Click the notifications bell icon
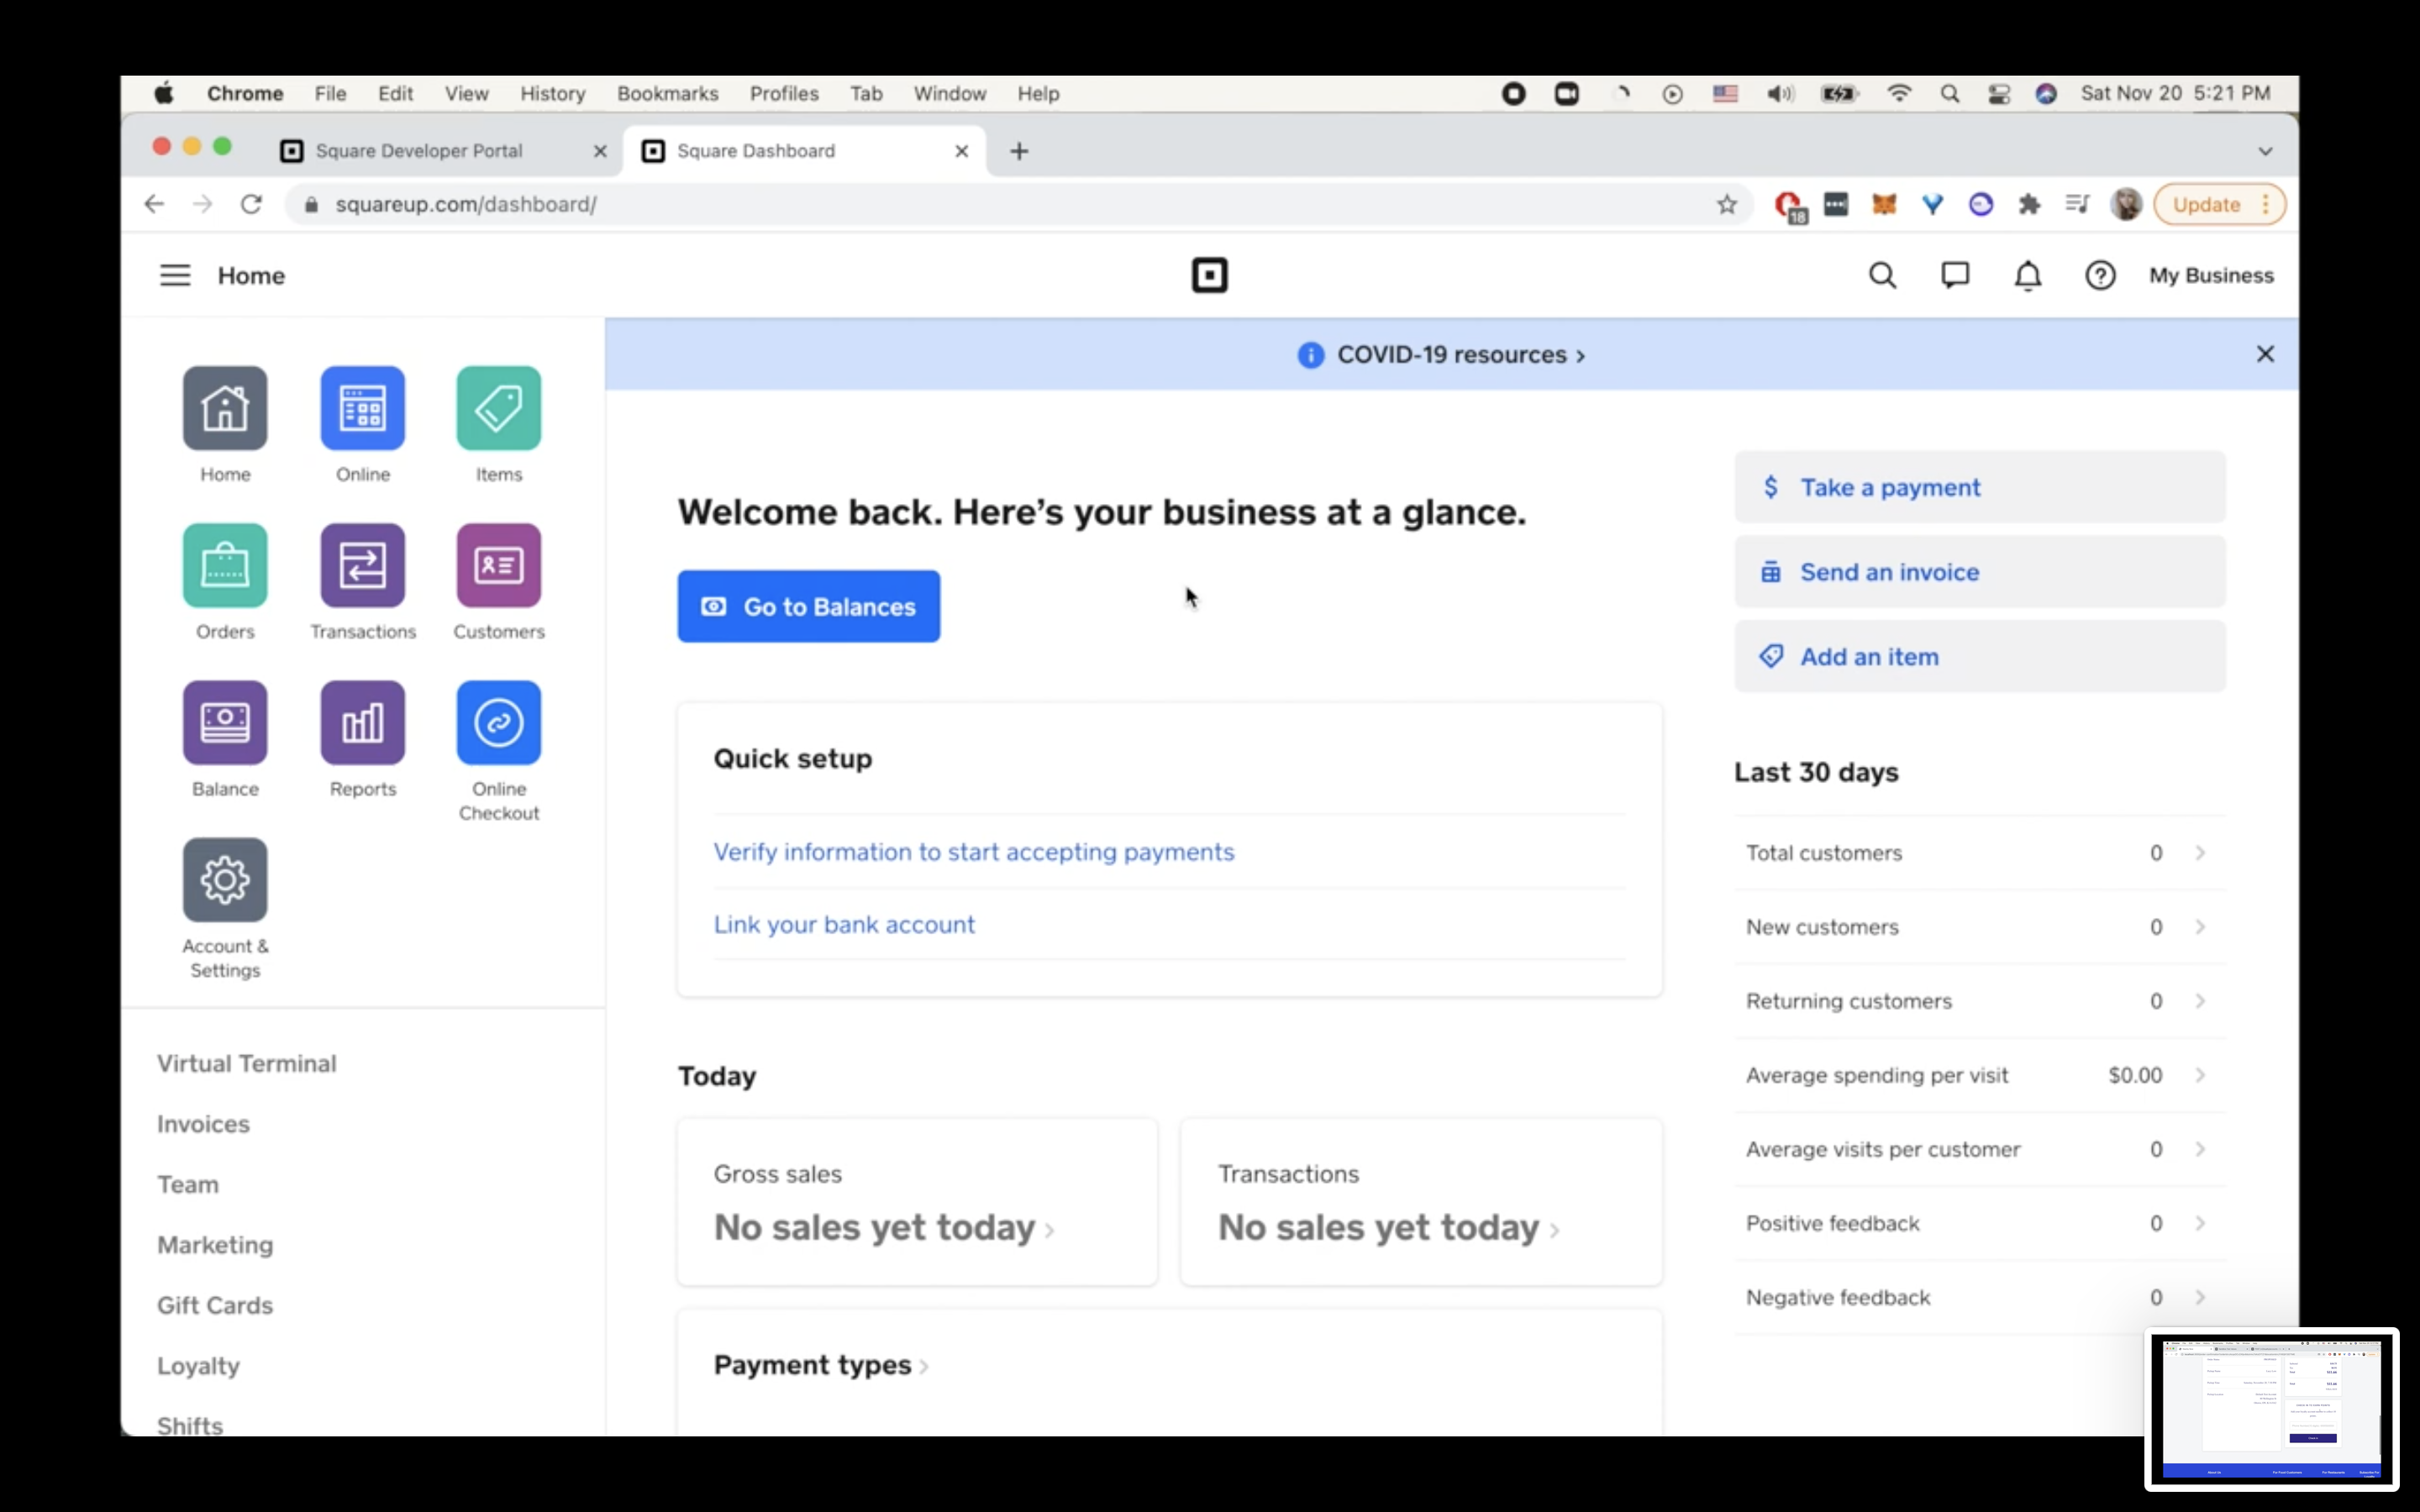This screenshot has width=2420, height=1512. click(2027, 275)
